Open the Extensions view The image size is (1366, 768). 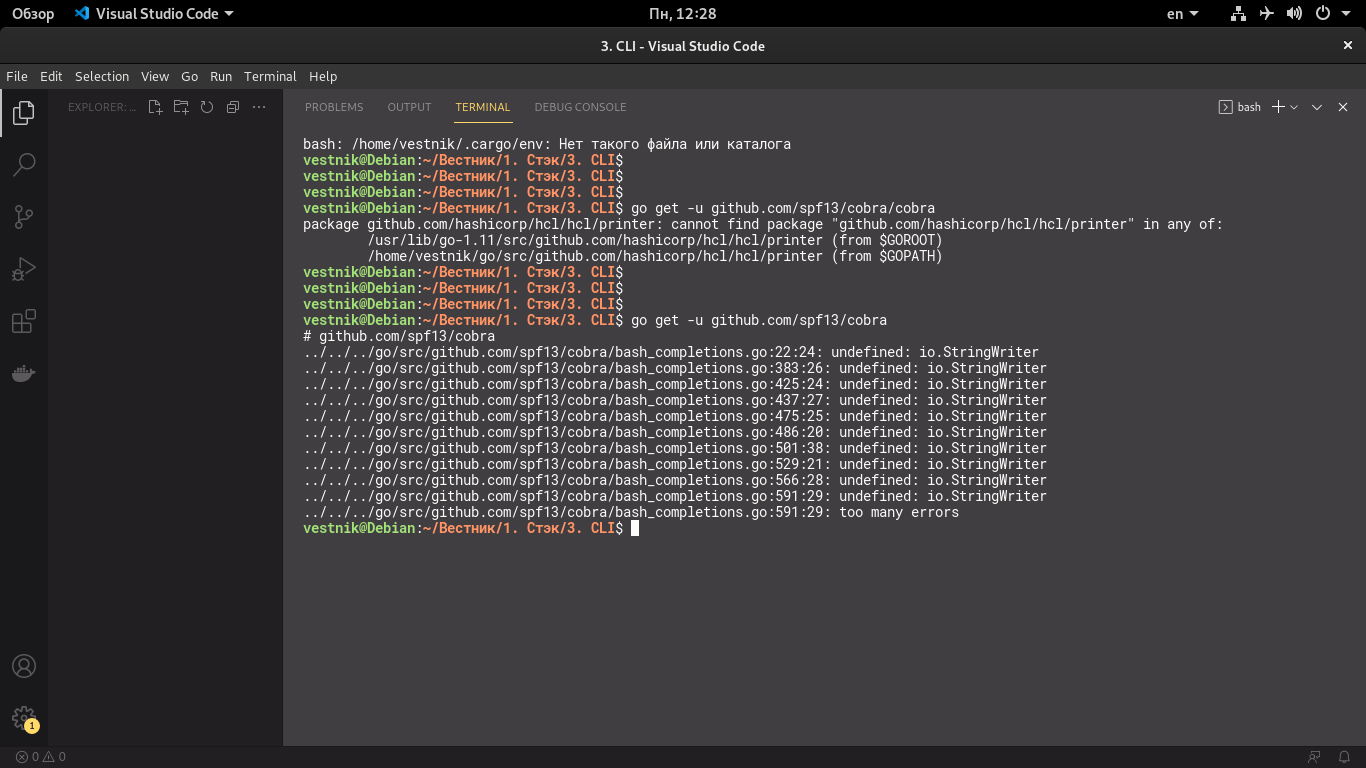[23, 321]
